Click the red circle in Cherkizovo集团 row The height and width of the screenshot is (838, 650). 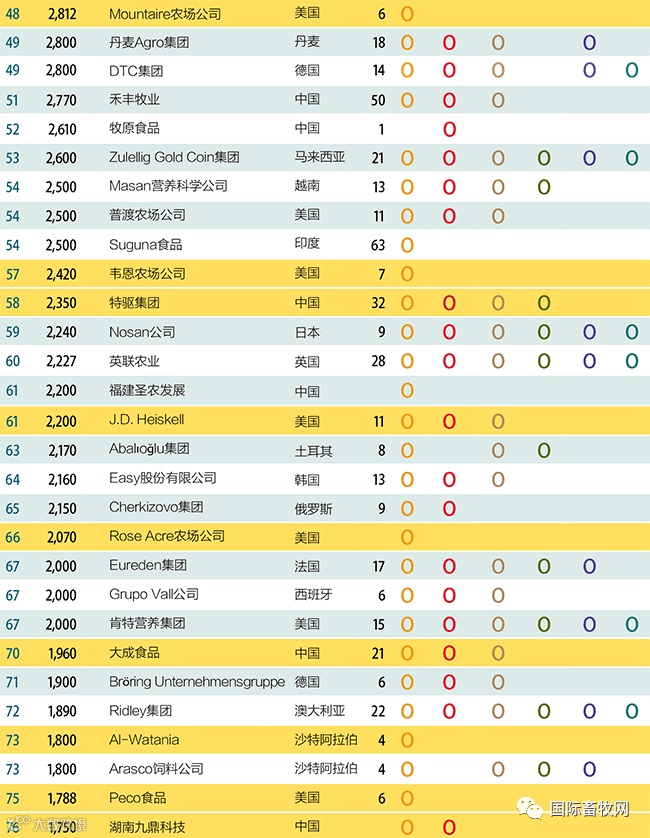pos(450,508)
